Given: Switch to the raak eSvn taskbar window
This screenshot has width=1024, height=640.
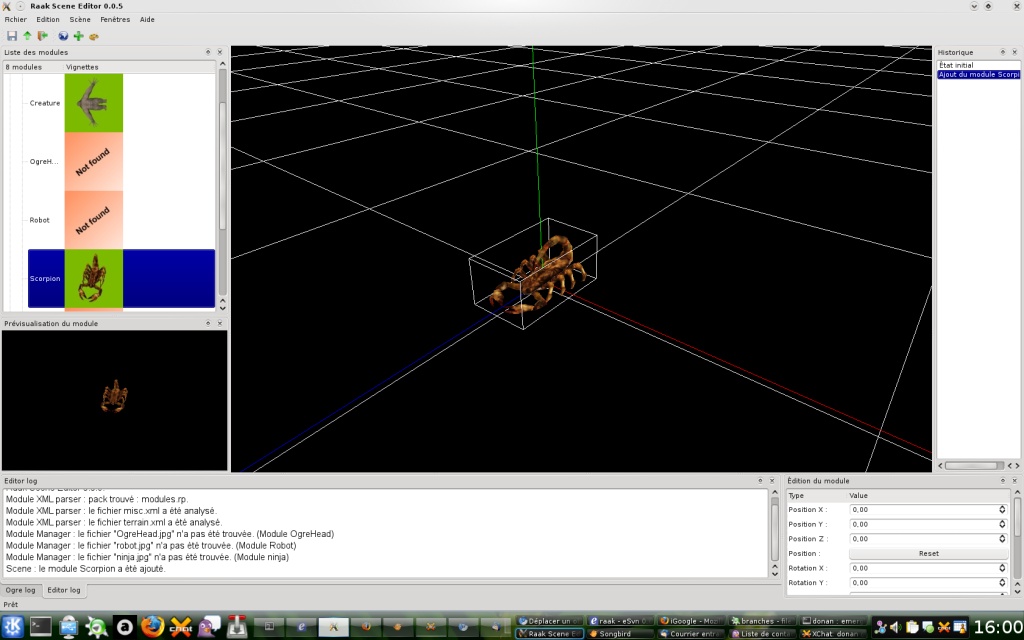Looking at the screenshot, I should (x=620, y=621).
